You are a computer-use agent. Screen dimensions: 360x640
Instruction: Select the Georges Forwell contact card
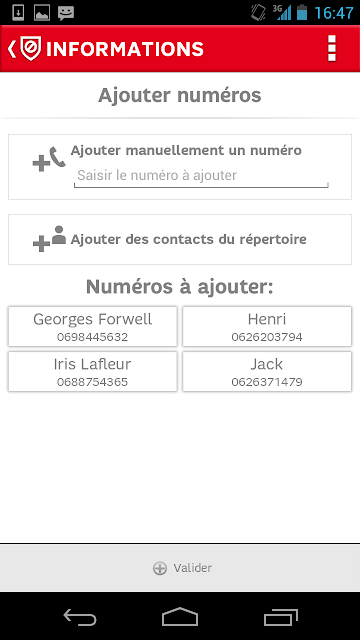[x=93, y=327]
